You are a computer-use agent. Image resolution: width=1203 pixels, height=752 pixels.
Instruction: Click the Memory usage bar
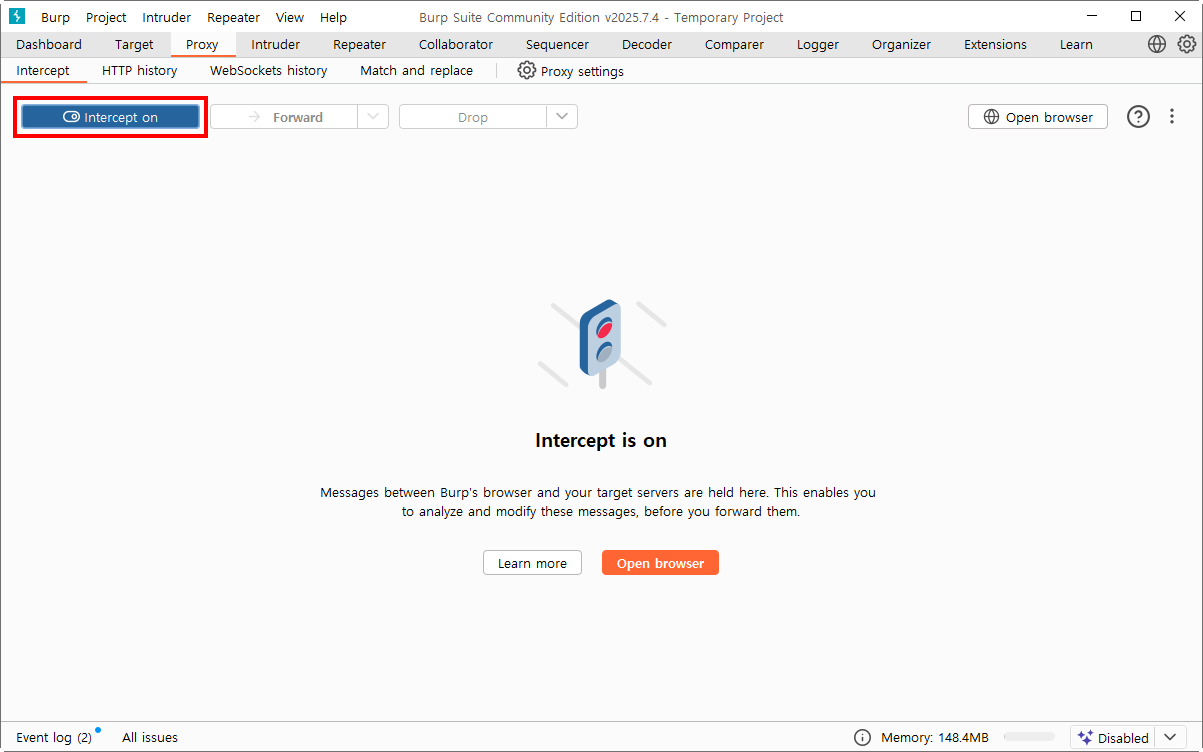tap(1029, 738)
